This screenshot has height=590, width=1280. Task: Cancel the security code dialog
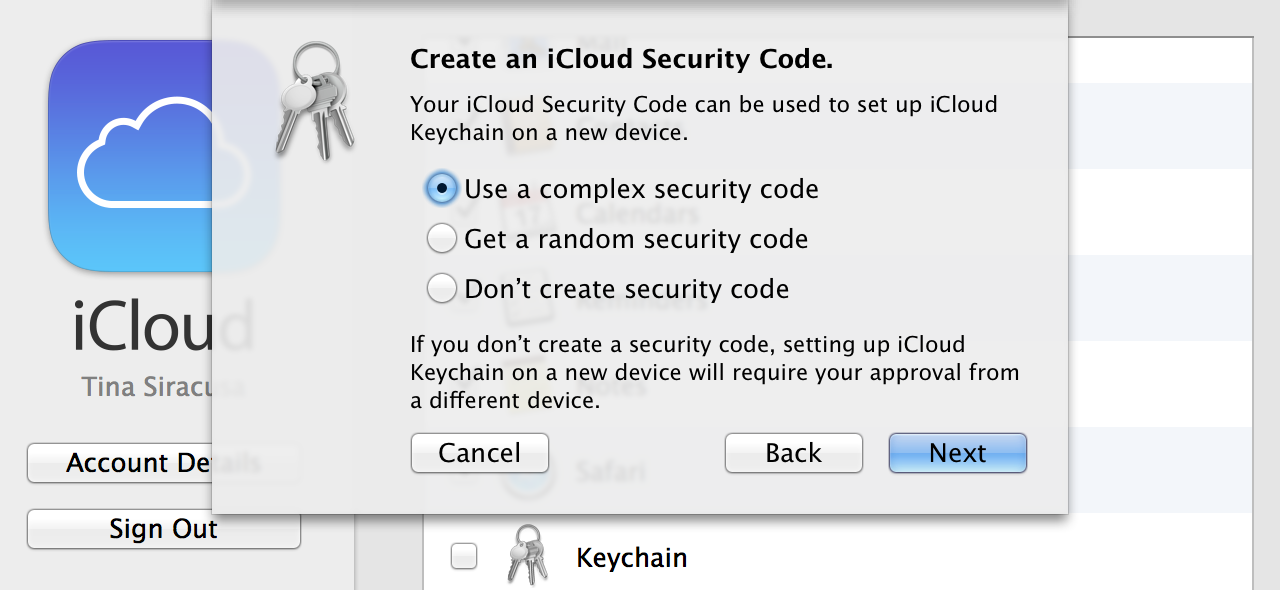click(x=480, y=453)
